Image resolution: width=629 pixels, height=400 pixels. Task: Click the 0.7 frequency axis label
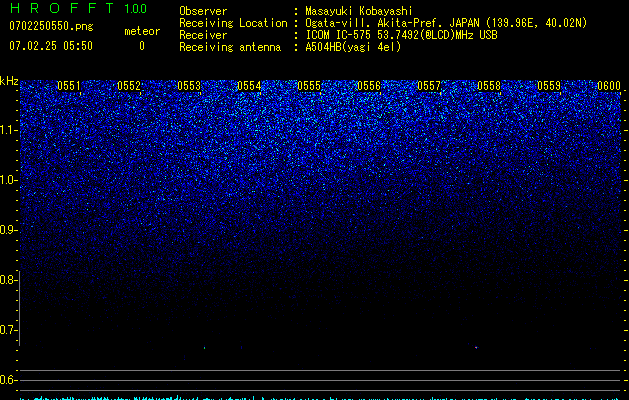(x=9, y=330)
